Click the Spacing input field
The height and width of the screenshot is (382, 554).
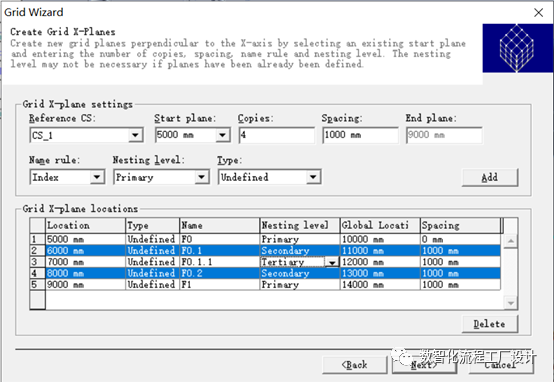coord(360,135)
